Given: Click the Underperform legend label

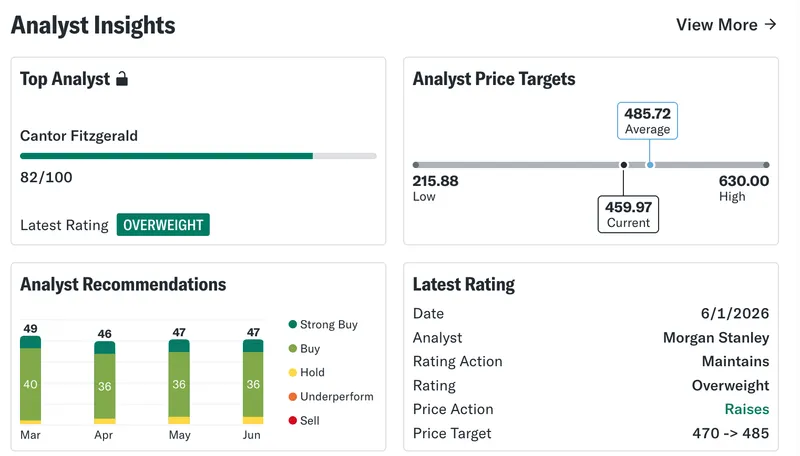Looking at the screenshot, I should 337,396.
